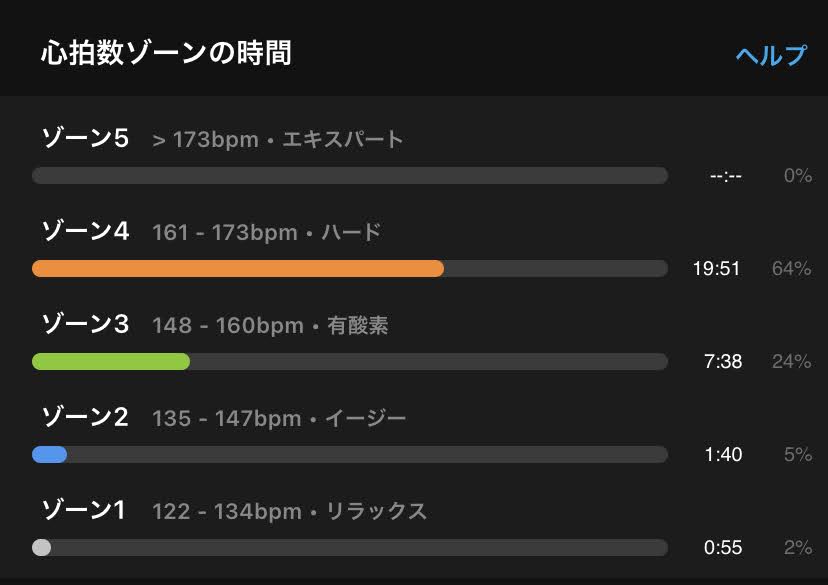
Task: Click the gray Zone 1 bar dot
Action: point(41,547)
